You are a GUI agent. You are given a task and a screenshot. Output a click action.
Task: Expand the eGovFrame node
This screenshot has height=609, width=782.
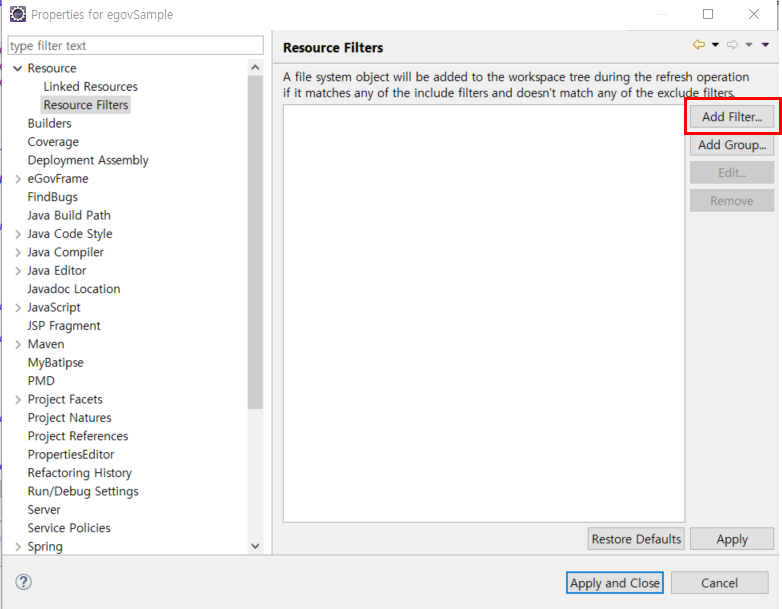click(18, 179)
